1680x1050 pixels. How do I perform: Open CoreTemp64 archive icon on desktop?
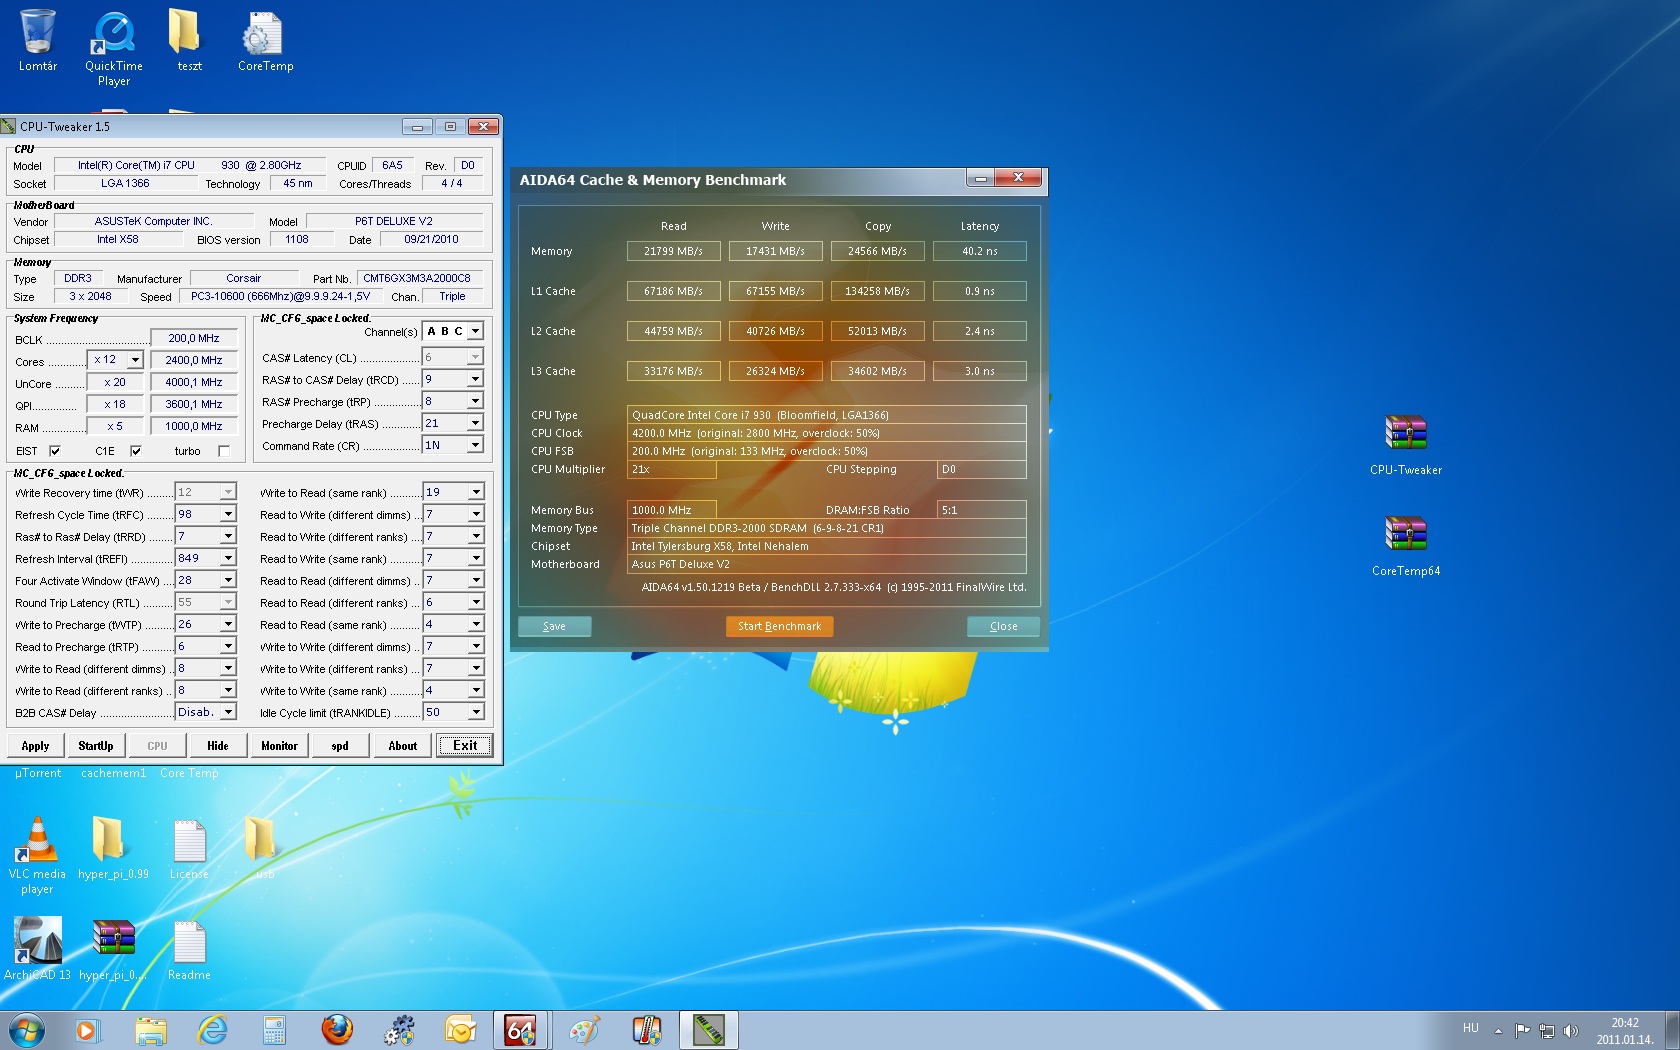1405,546
